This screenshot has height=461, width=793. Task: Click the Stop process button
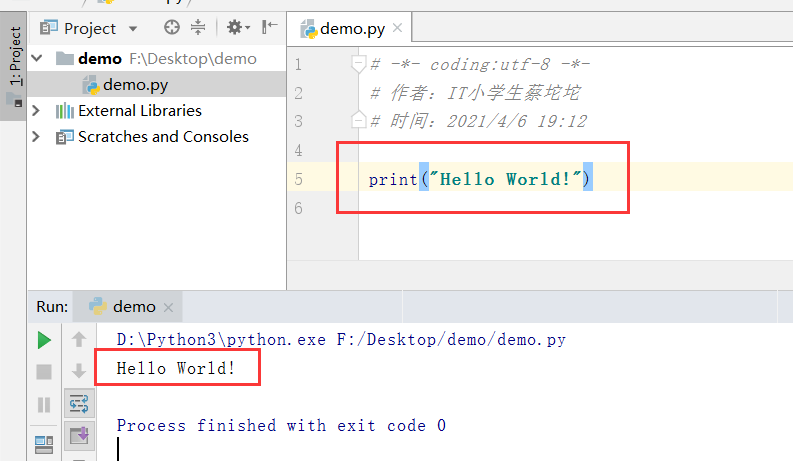tap(44, 372)
